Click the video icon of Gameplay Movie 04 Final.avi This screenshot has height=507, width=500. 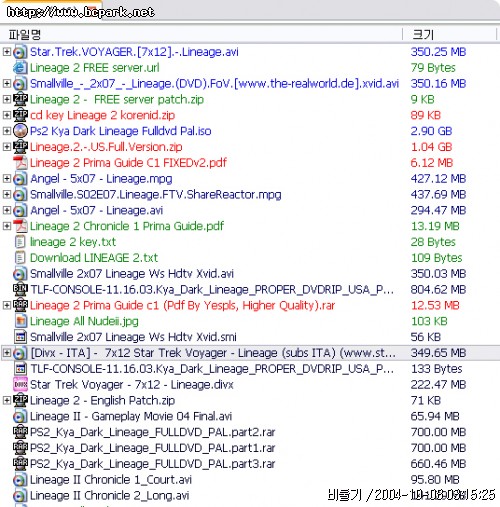pos(20,416)
